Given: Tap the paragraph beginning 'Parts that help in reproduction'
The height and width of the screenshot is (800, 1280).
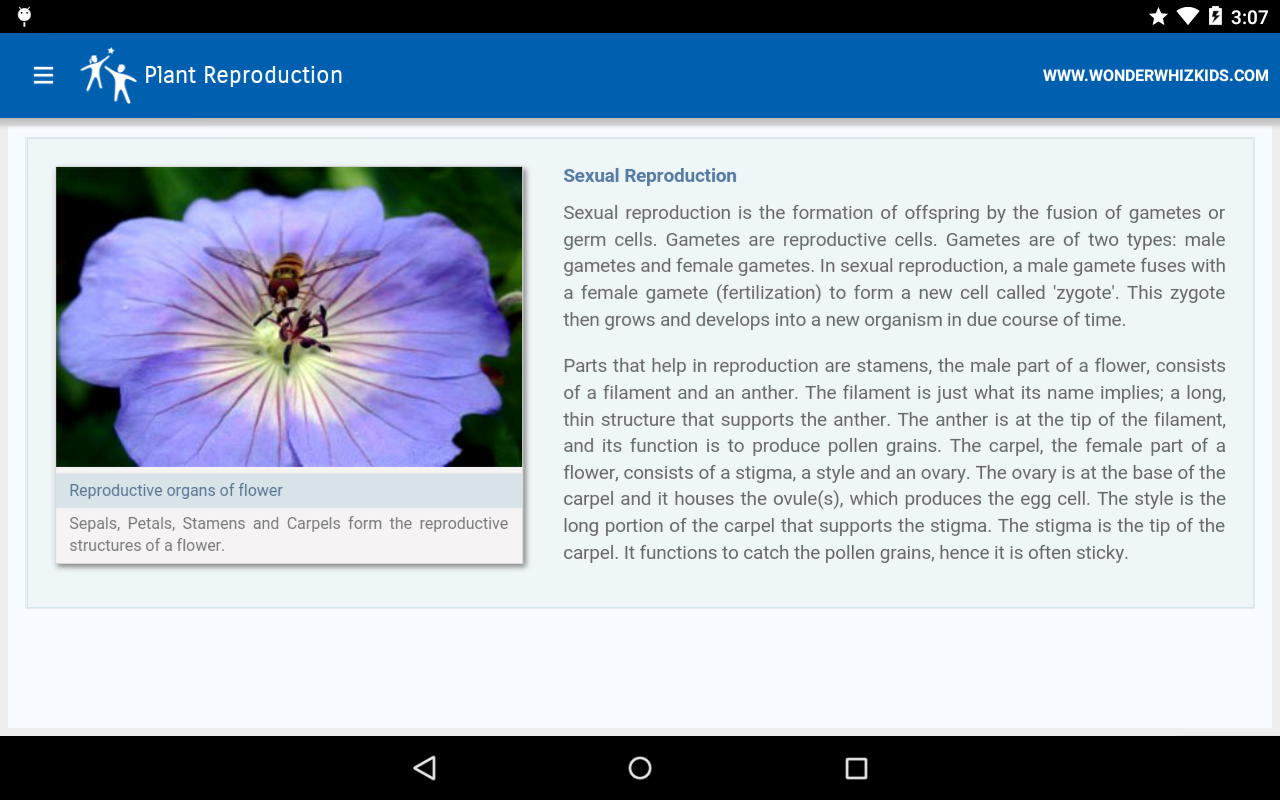Looking at the screenshot, I should tap(894, 459).
